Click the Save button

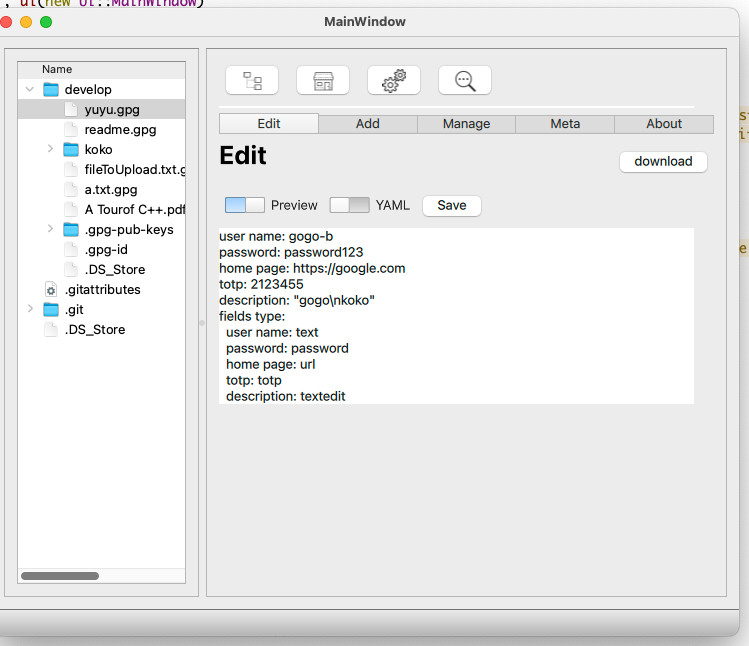point(452,205)
